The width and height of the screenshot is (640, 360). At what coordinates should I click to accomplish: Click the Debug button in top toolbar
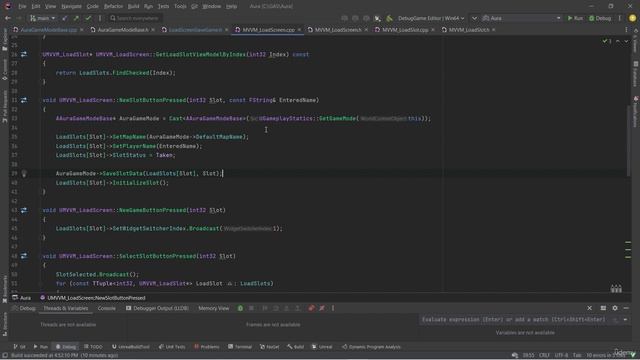pyautogui.click(x=600, y=18)
